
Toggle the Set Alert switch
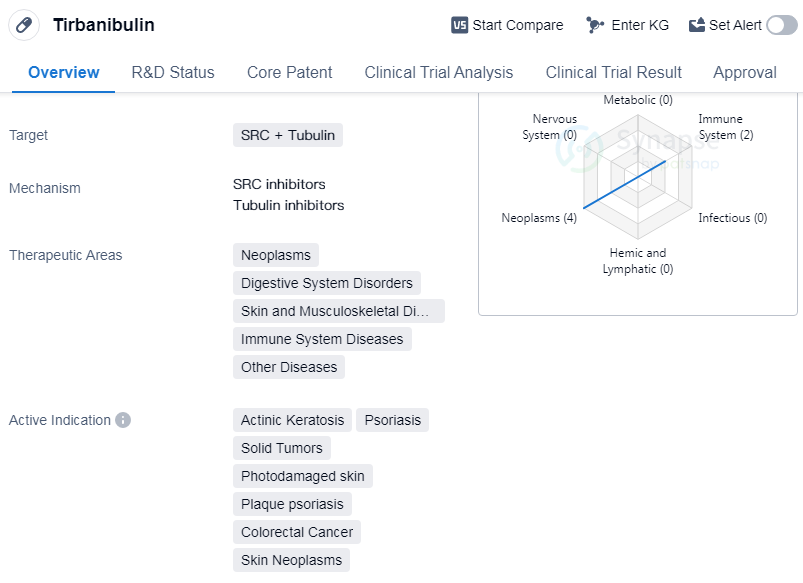[781, 25]
